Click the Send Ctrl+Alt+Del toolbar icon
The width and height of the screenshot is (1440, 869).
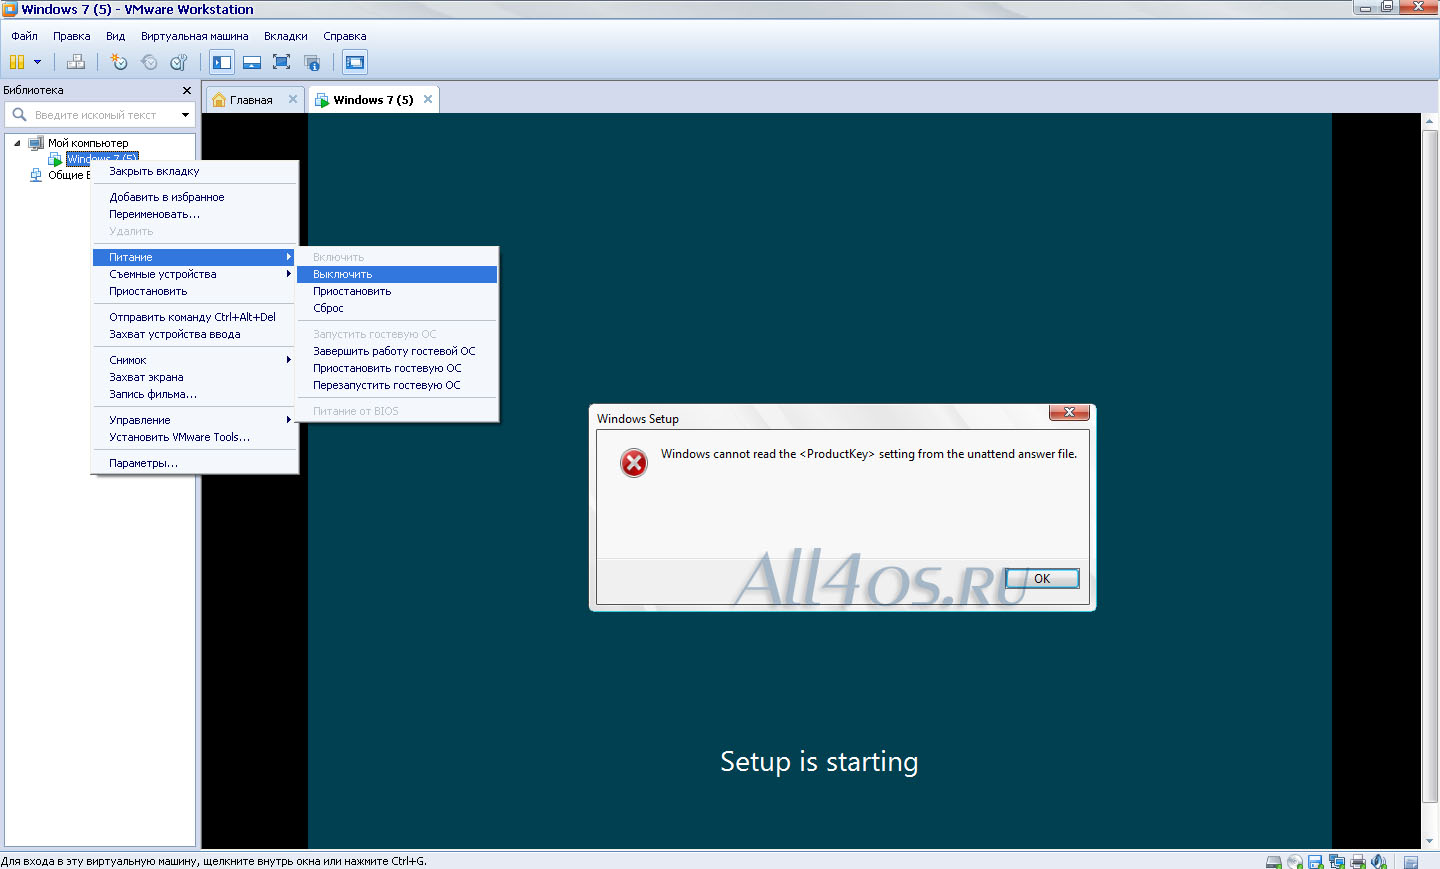point(76,62)
